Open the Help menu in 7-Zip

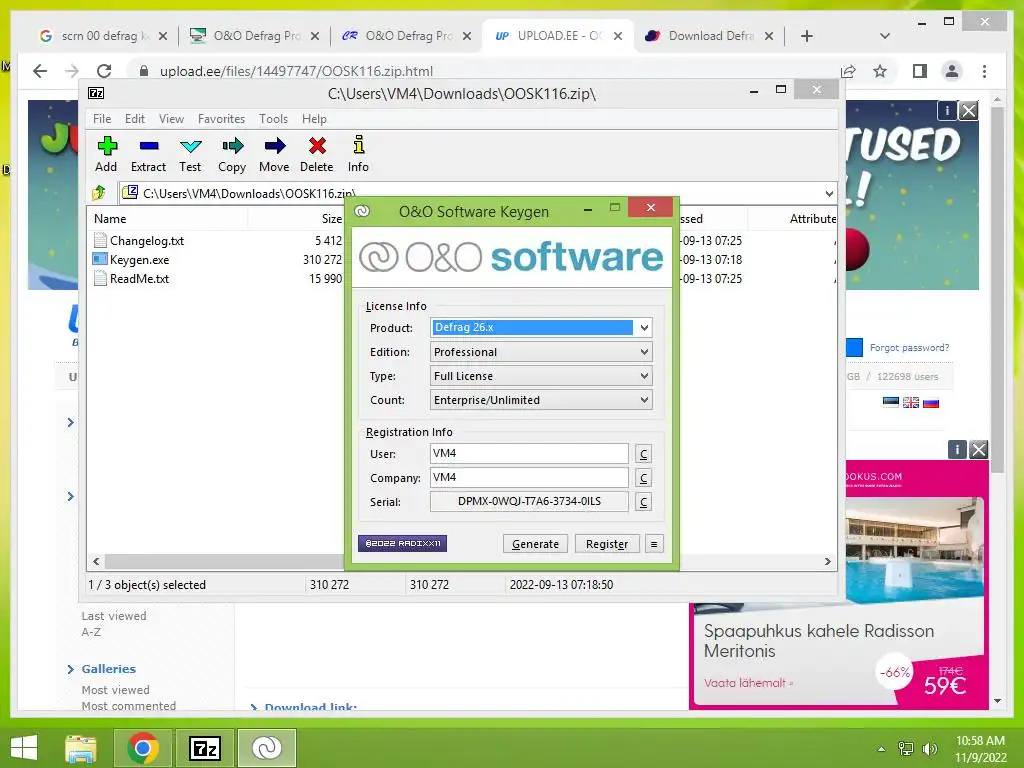(314, 119)
